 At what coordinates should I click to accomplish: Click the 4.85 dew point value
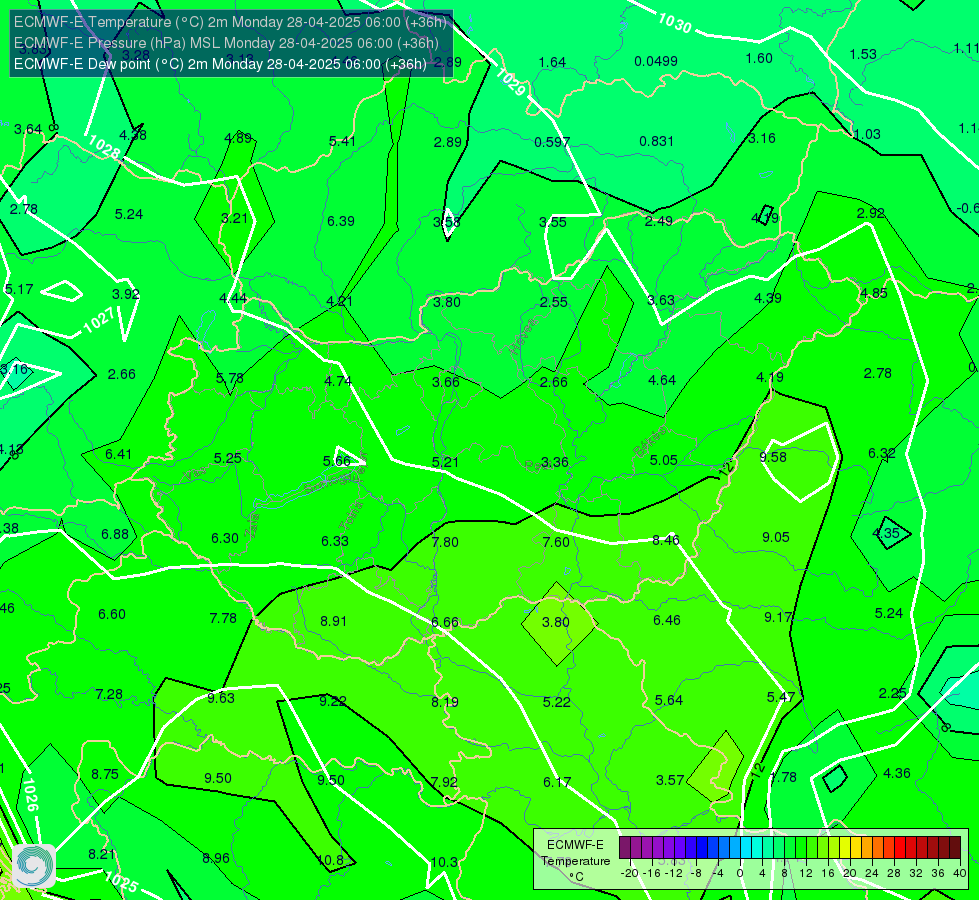tap(873, 294)
